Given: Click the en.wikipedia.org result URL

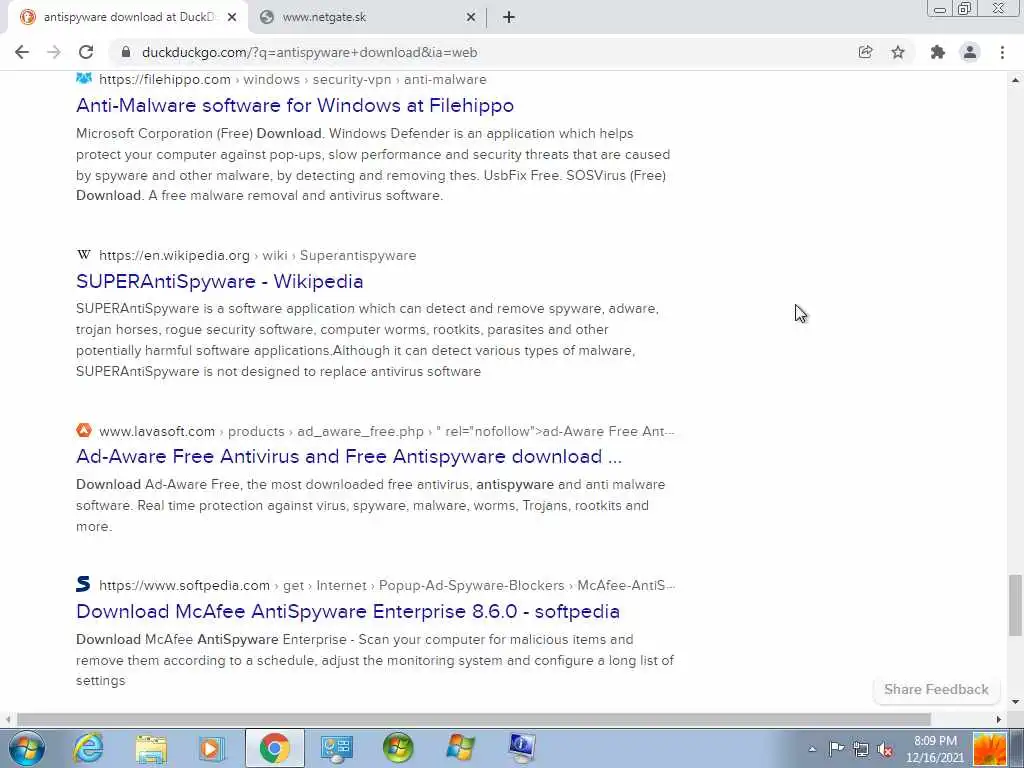Looking at the screenshot, I should coord(257,255).
